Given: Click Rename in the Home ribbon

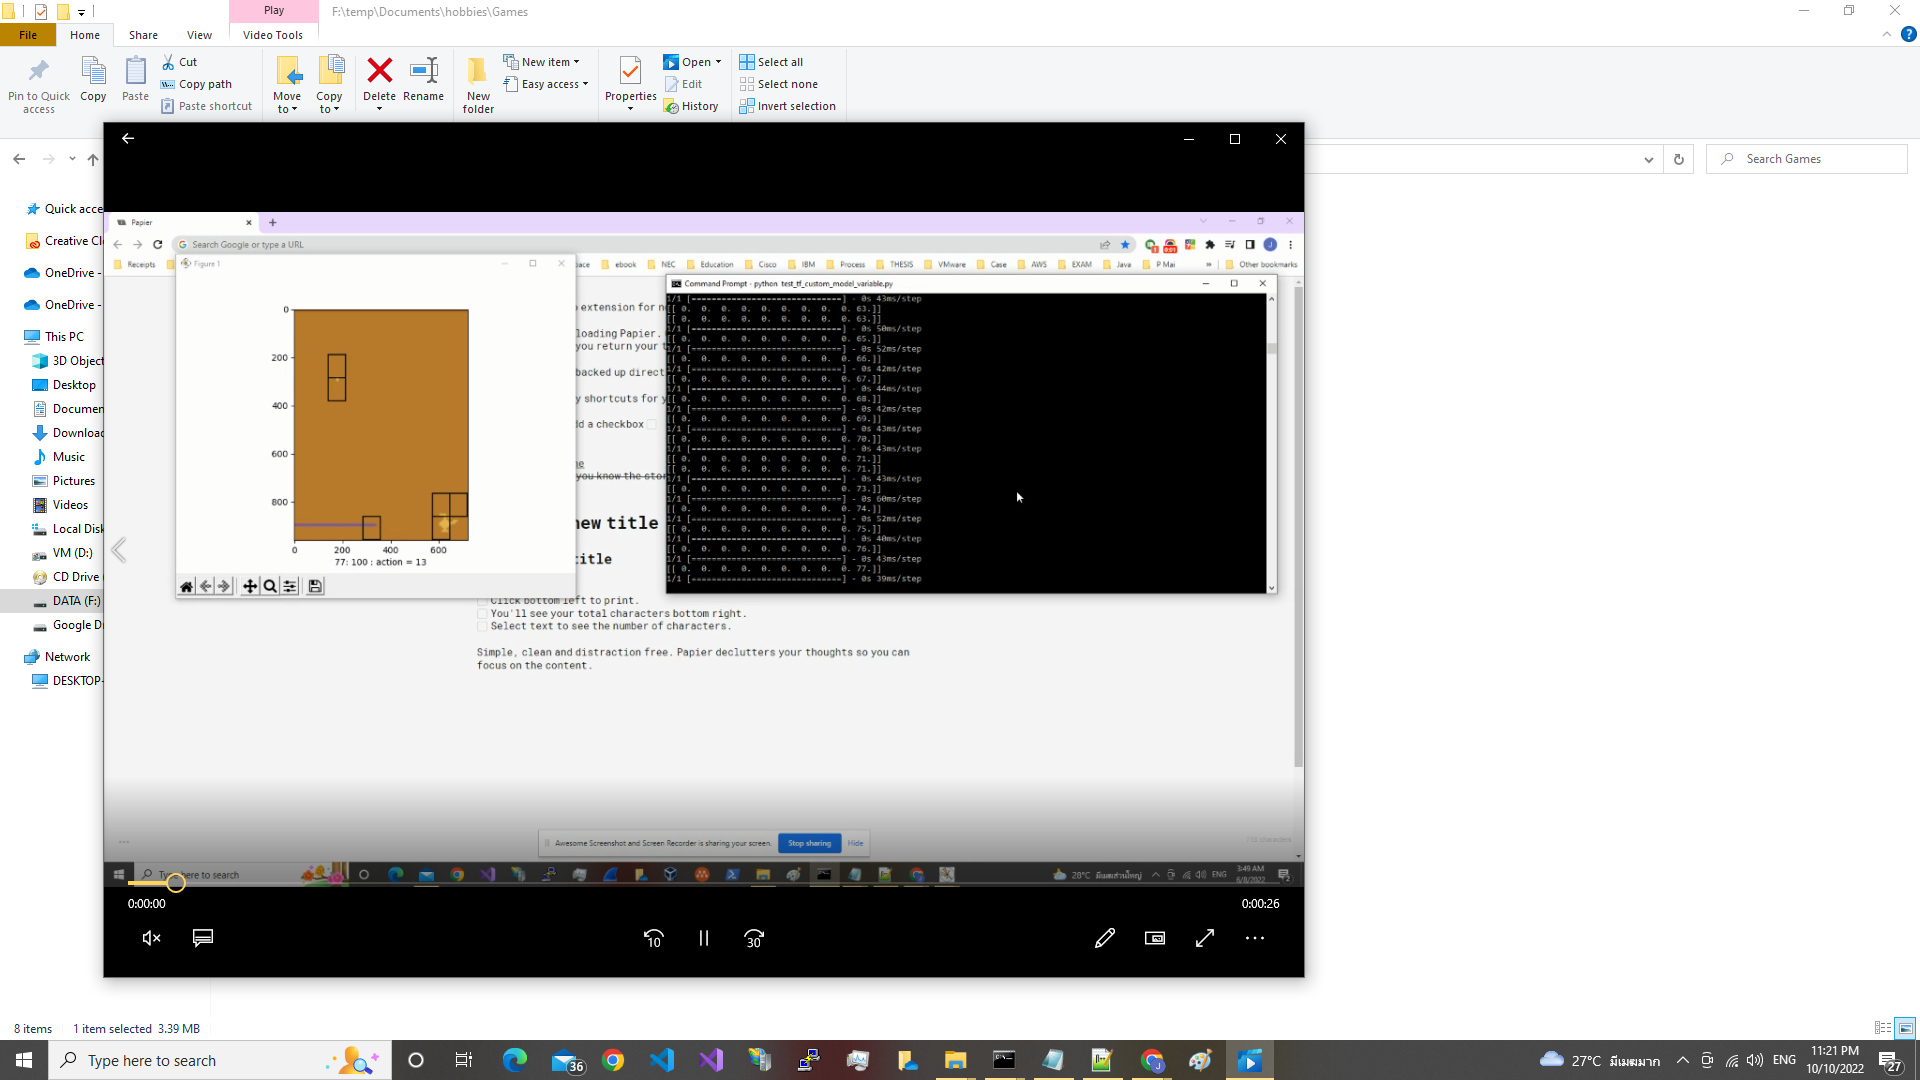Looking at the screenshot, I should [423, 79].
